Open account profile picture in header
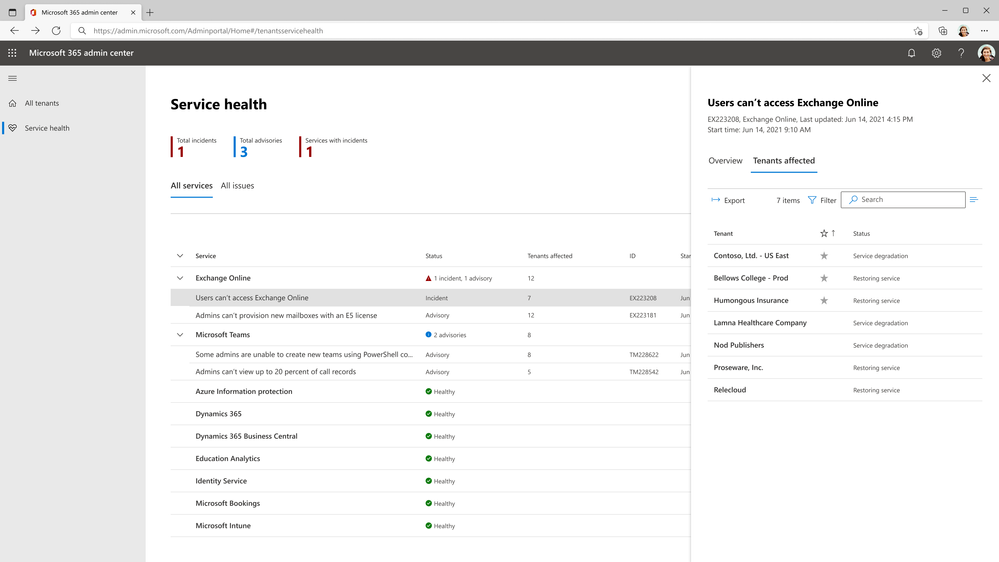The image size is (999, 562). [986, 54]
